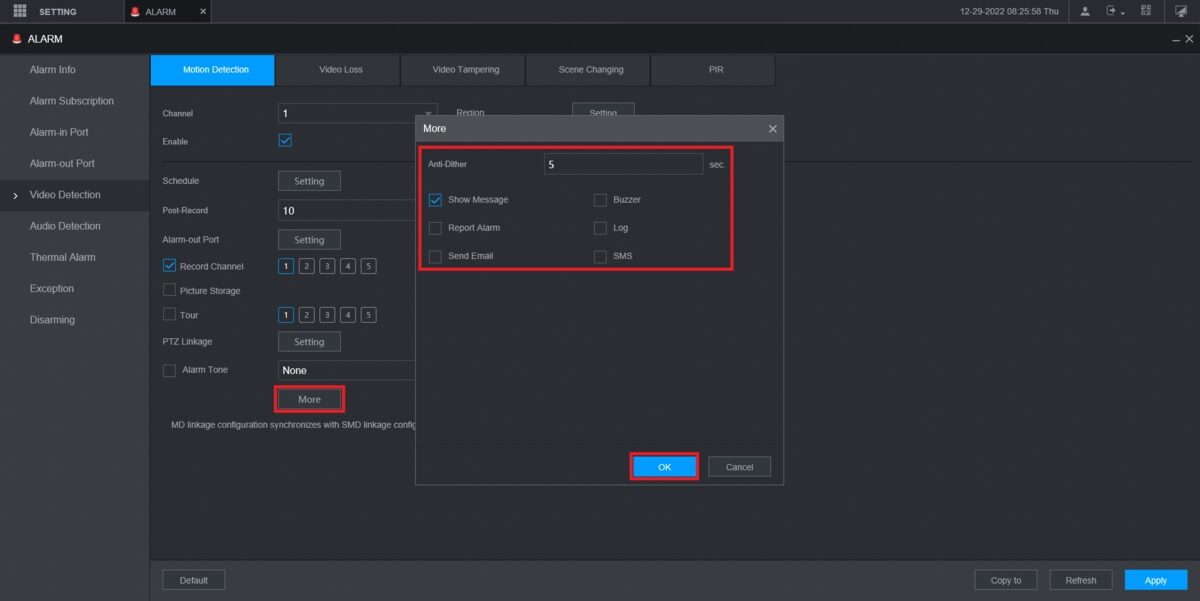1200x601 pixels.
Task: Enable the Buzzer checkbox
Action: coord(600,200)
